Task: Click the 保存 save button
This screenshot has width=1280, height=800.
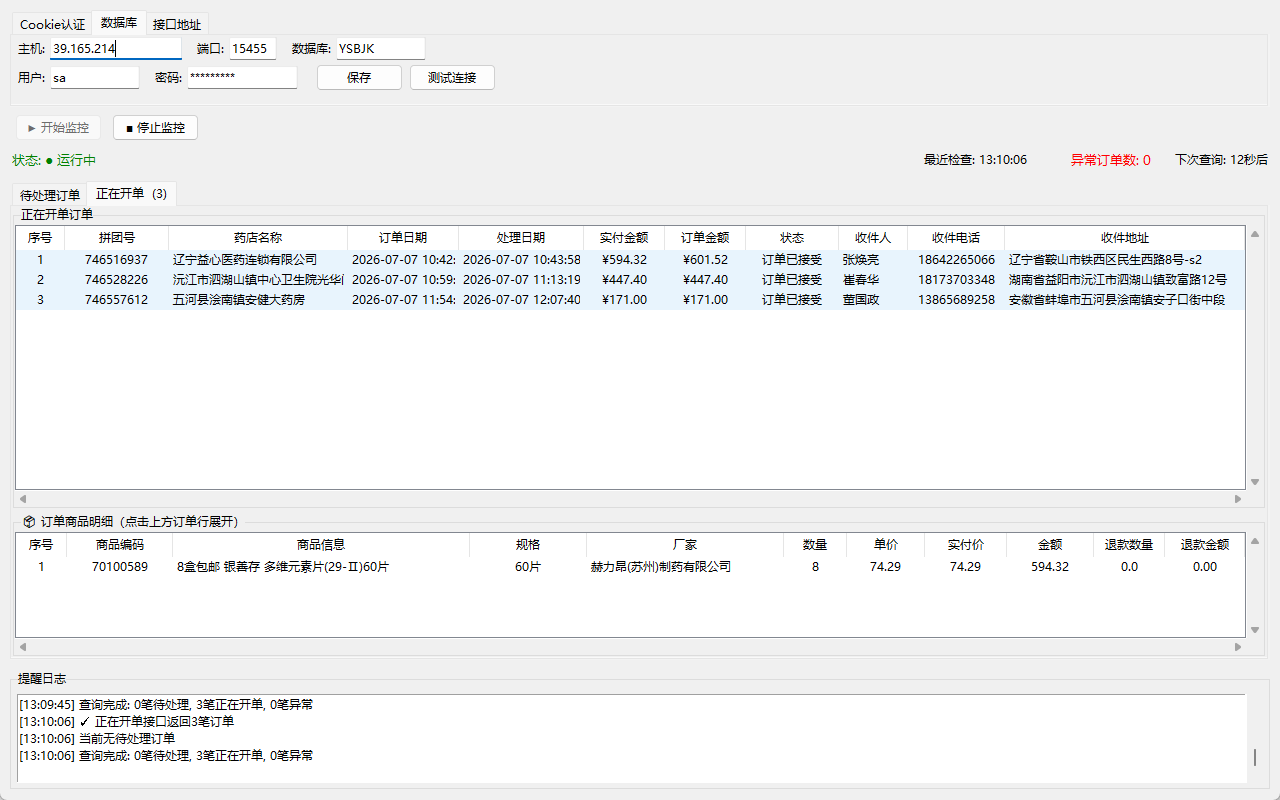Action: (x=359, y=78)
